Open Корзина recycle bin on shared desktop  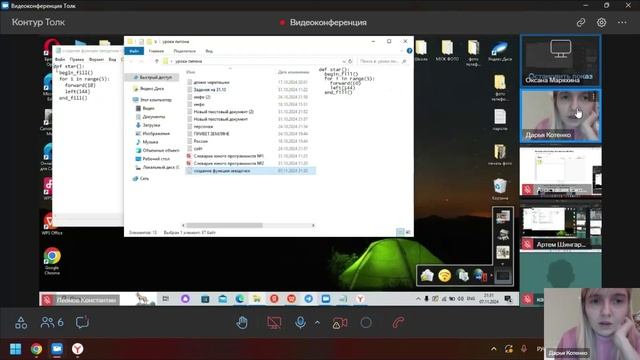pyautogui.click(x=500, y=189)
